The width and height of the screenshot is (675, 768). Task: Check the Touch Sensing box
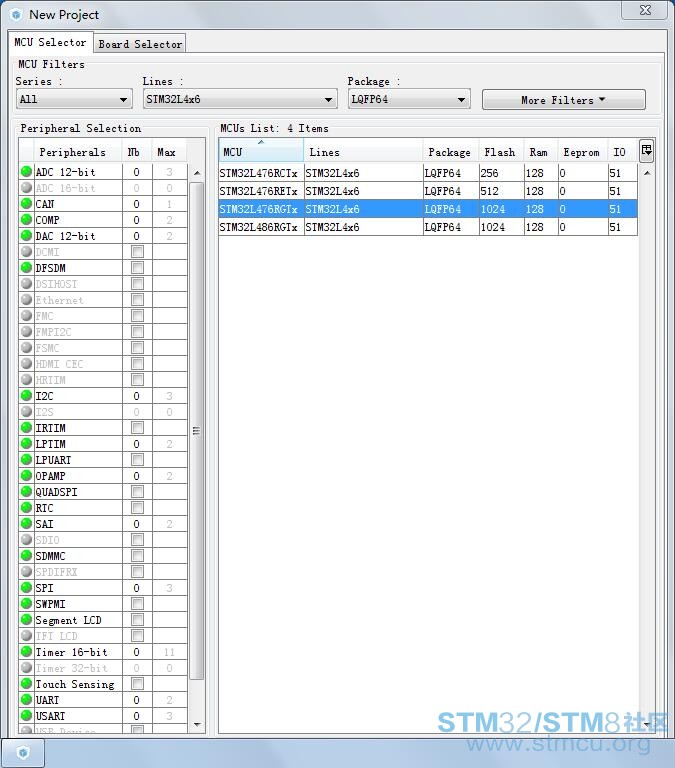pyautogui.click(x=137, y=684)
